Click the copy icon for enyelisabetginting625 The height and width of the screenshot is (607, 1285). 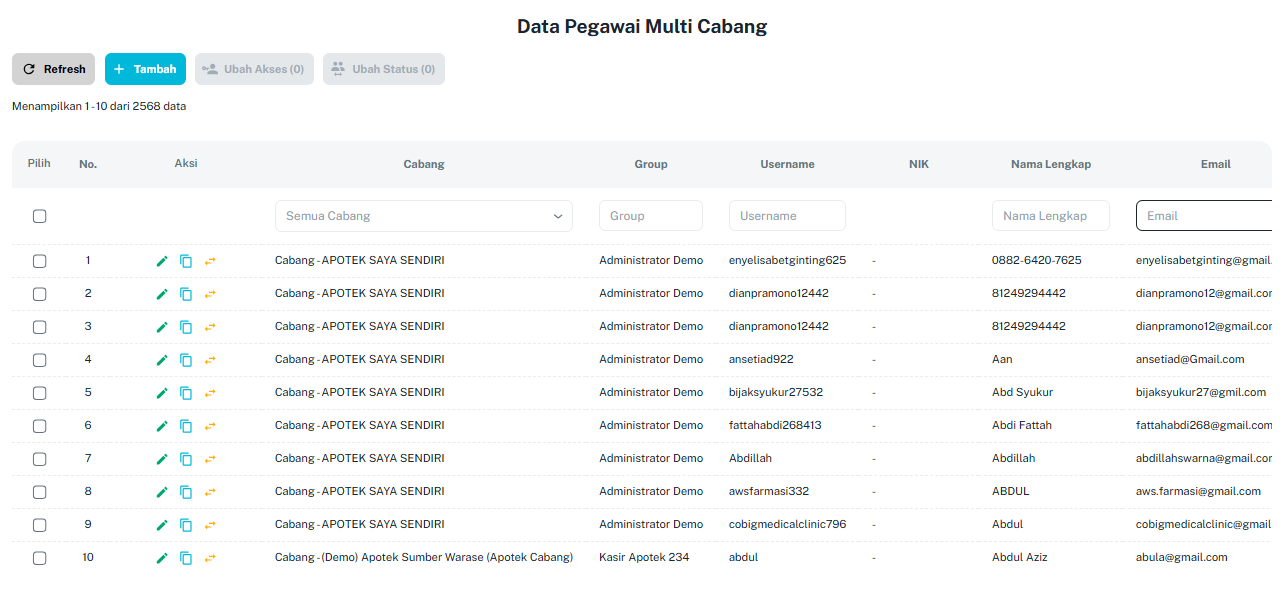[x=186, y=261]
